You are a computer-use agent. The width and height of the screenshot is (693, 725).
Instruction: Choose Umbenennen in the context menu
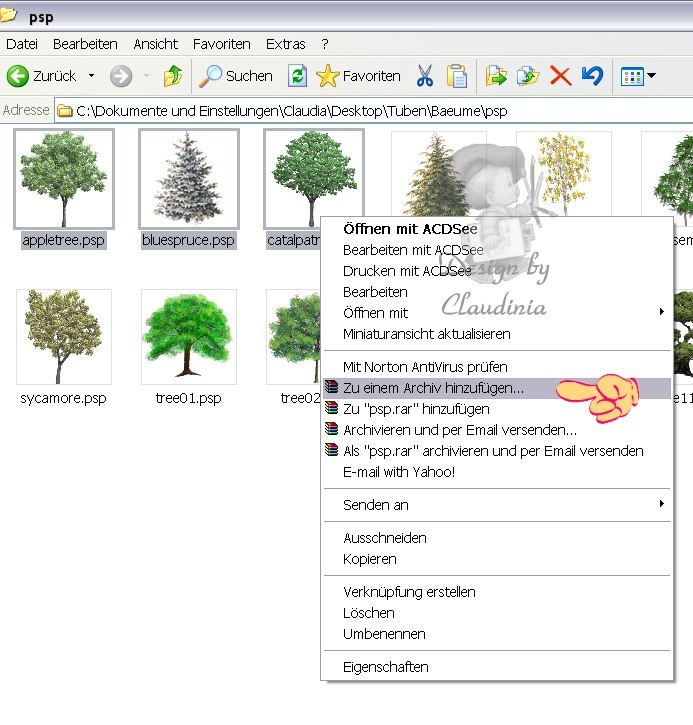tap(497, 634)
